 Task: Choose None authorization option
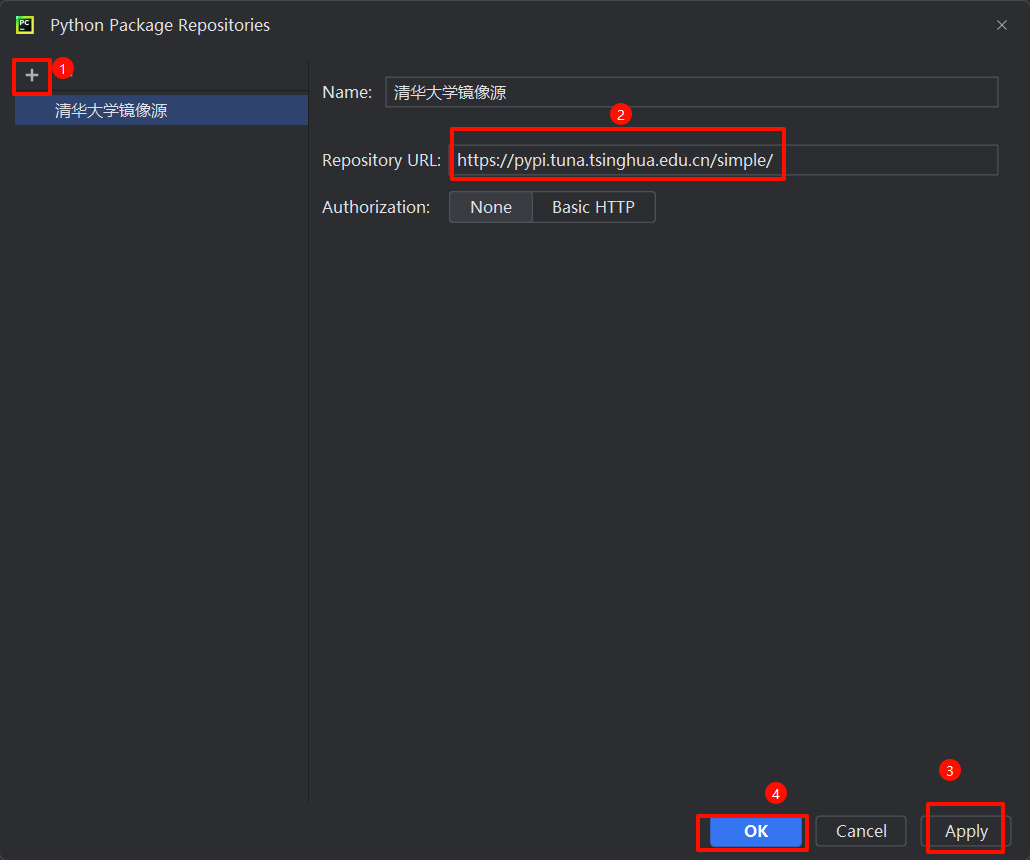click(491, 207)
